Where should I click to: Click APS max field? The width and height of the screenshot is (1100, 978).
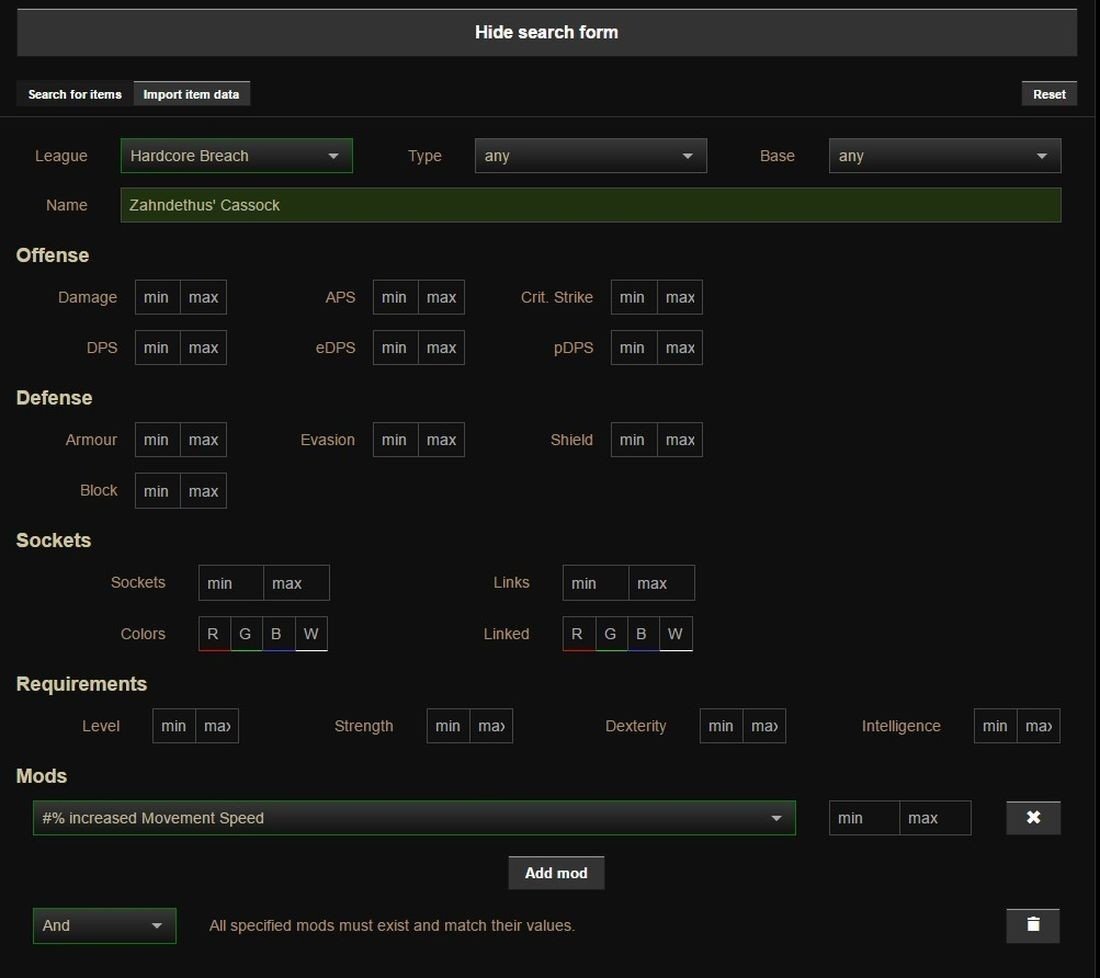pos(441,297)
